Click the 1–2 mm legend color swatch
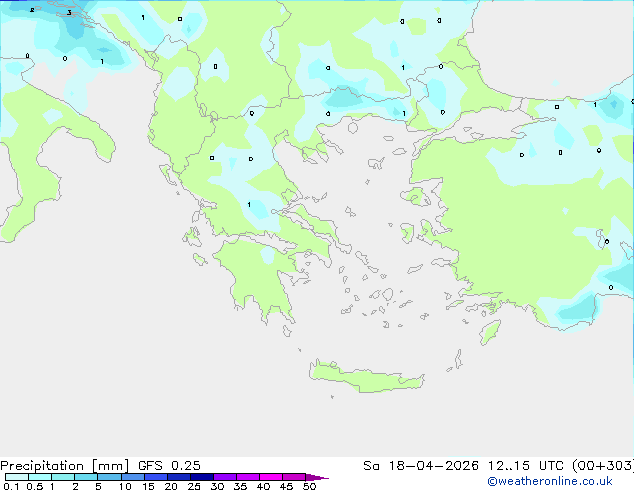Viewport: 634px width, 490px height. click(63, 477)
